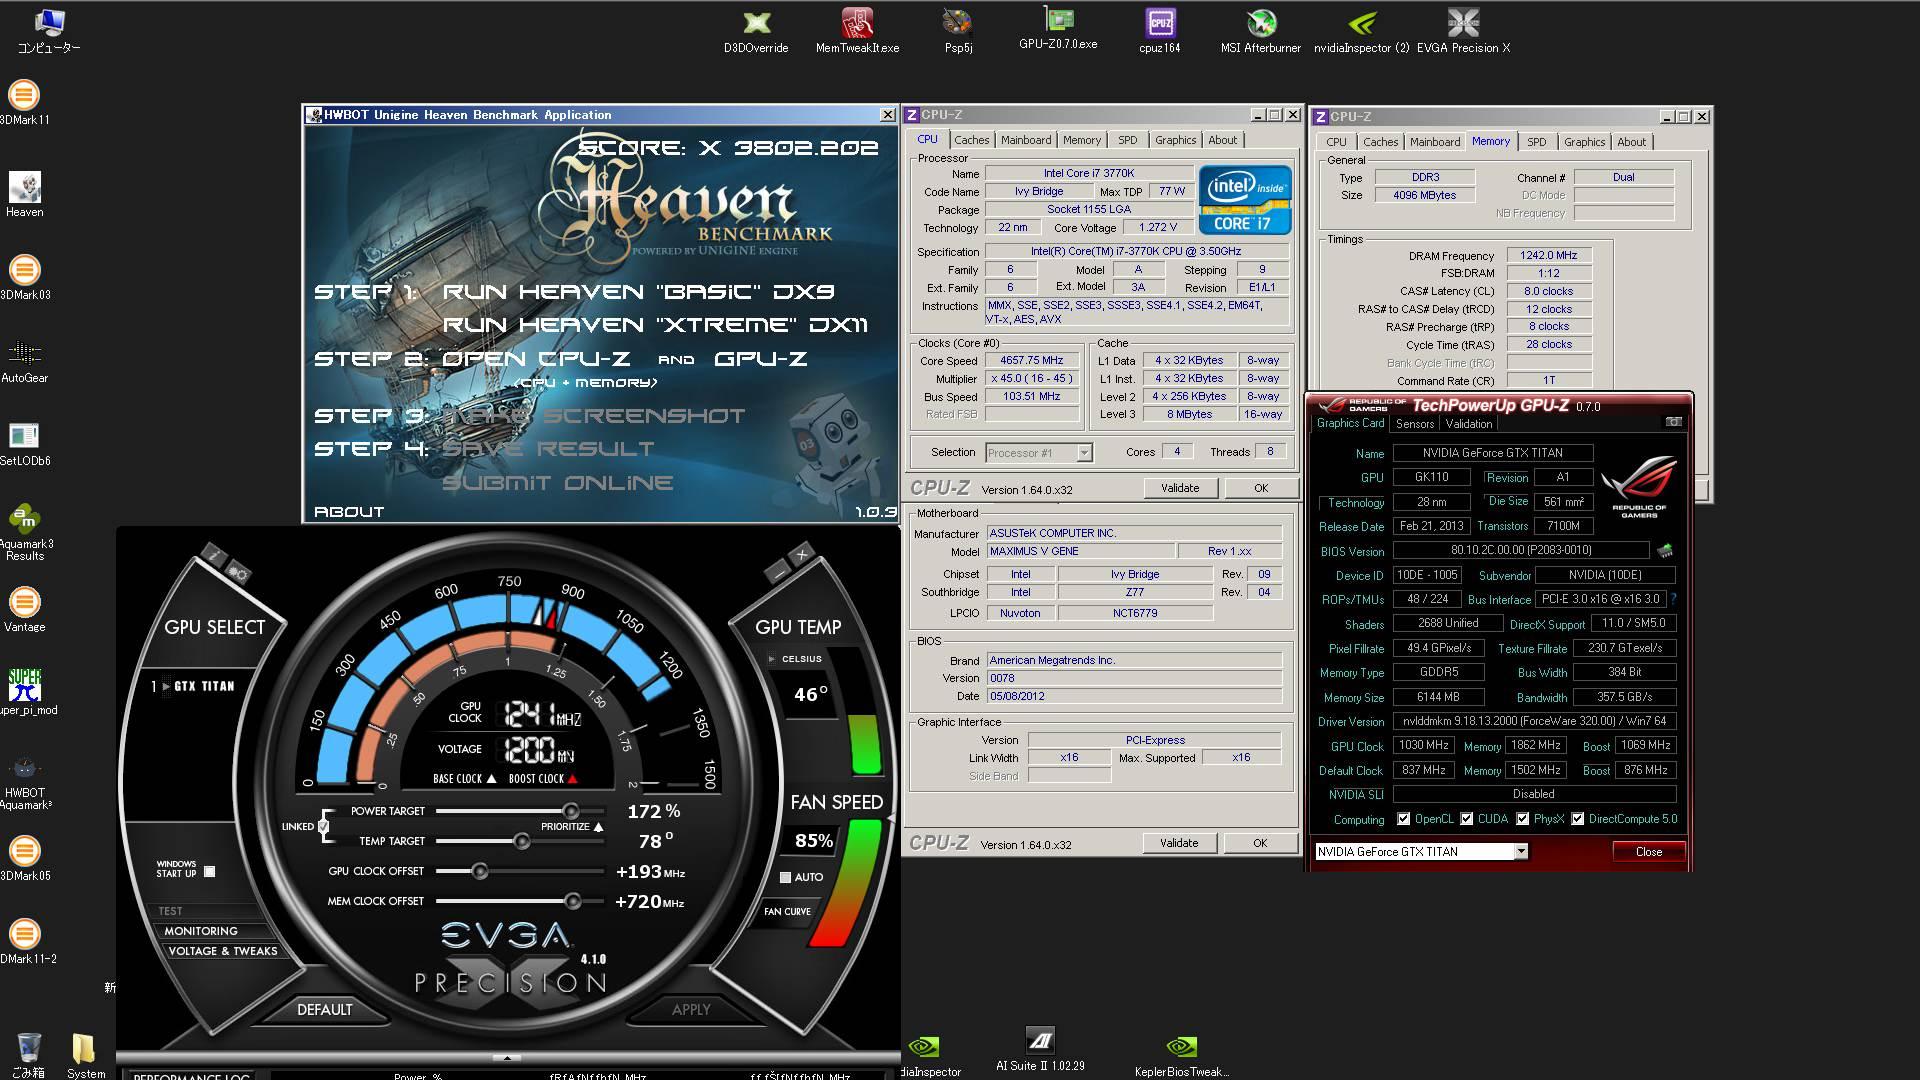
Task: Select the nvidiaInspector (2) icon at top
Action: click(1362, 30)
